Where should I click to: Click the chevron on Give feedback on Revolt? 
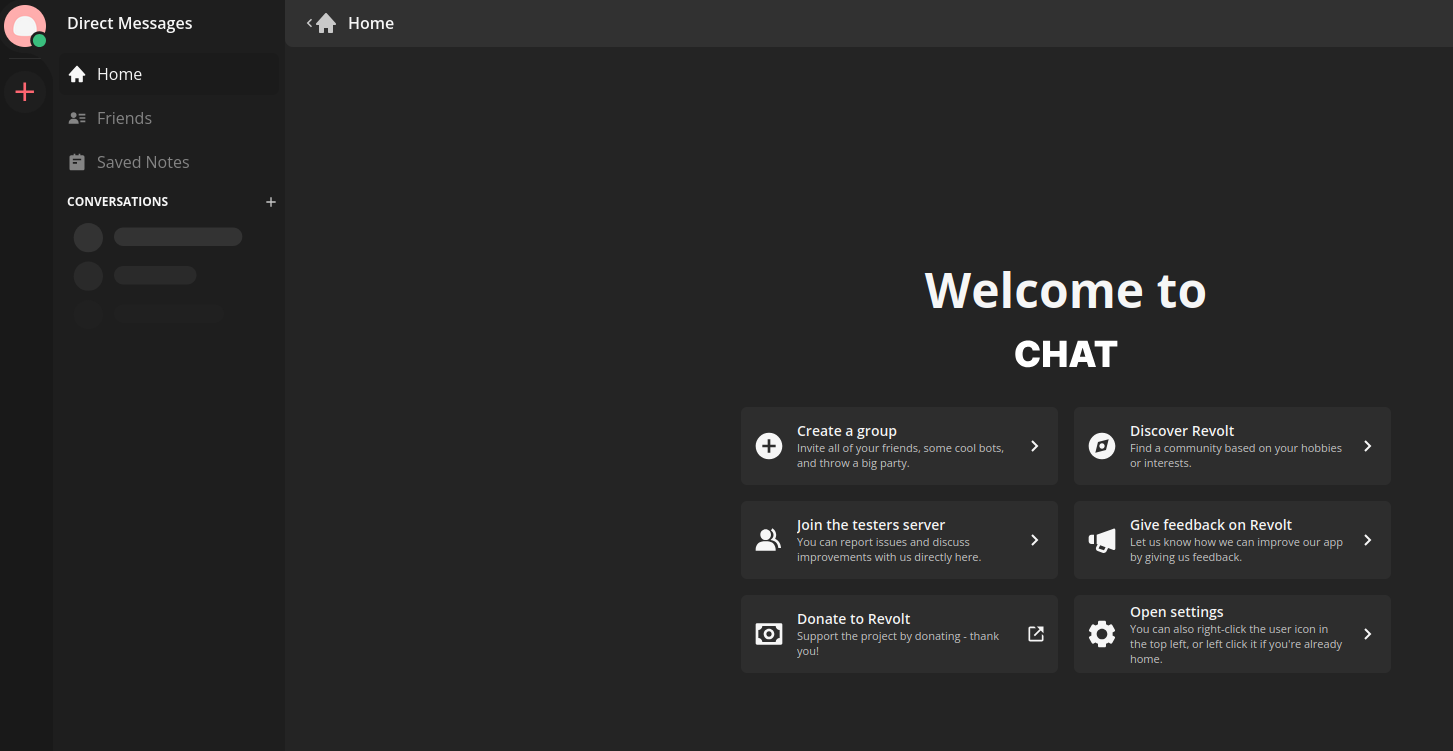point(1368,540)
